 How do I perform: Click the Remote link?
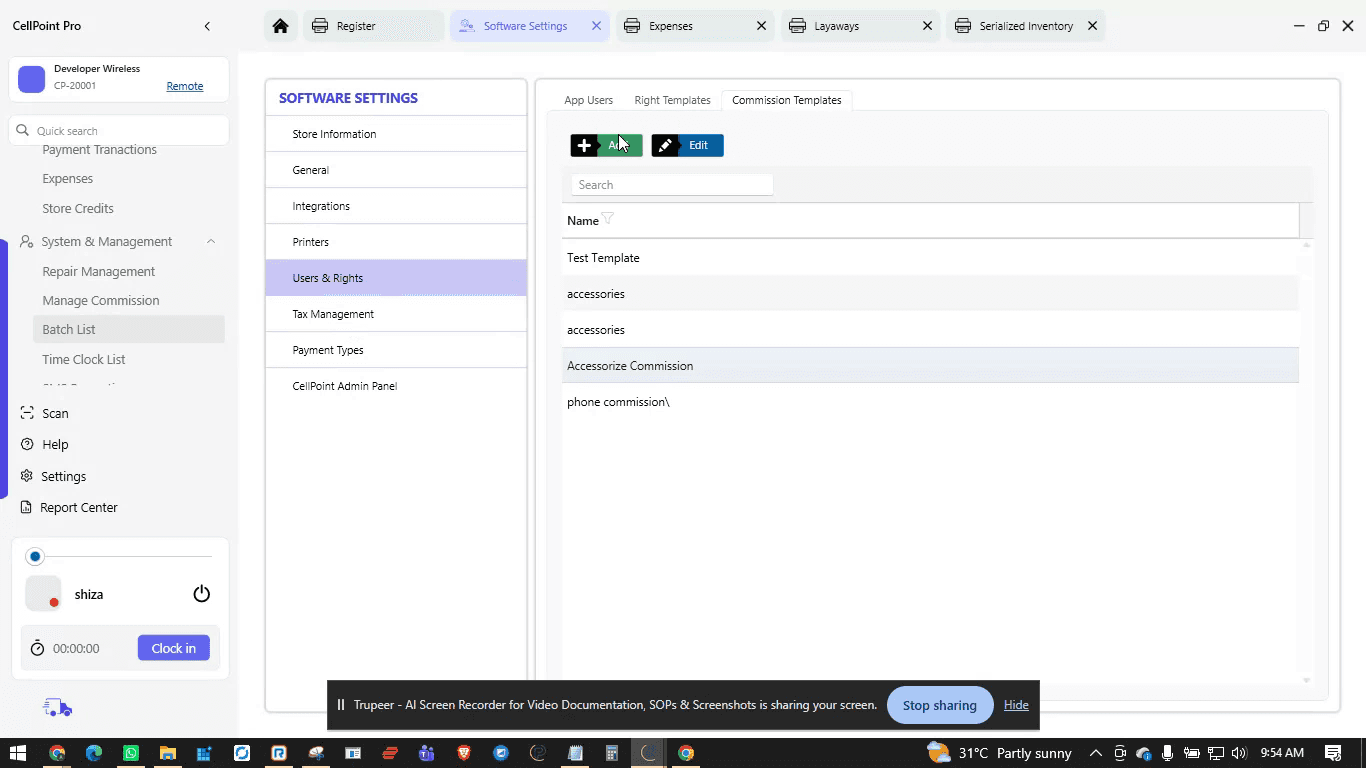coord(185,86)
